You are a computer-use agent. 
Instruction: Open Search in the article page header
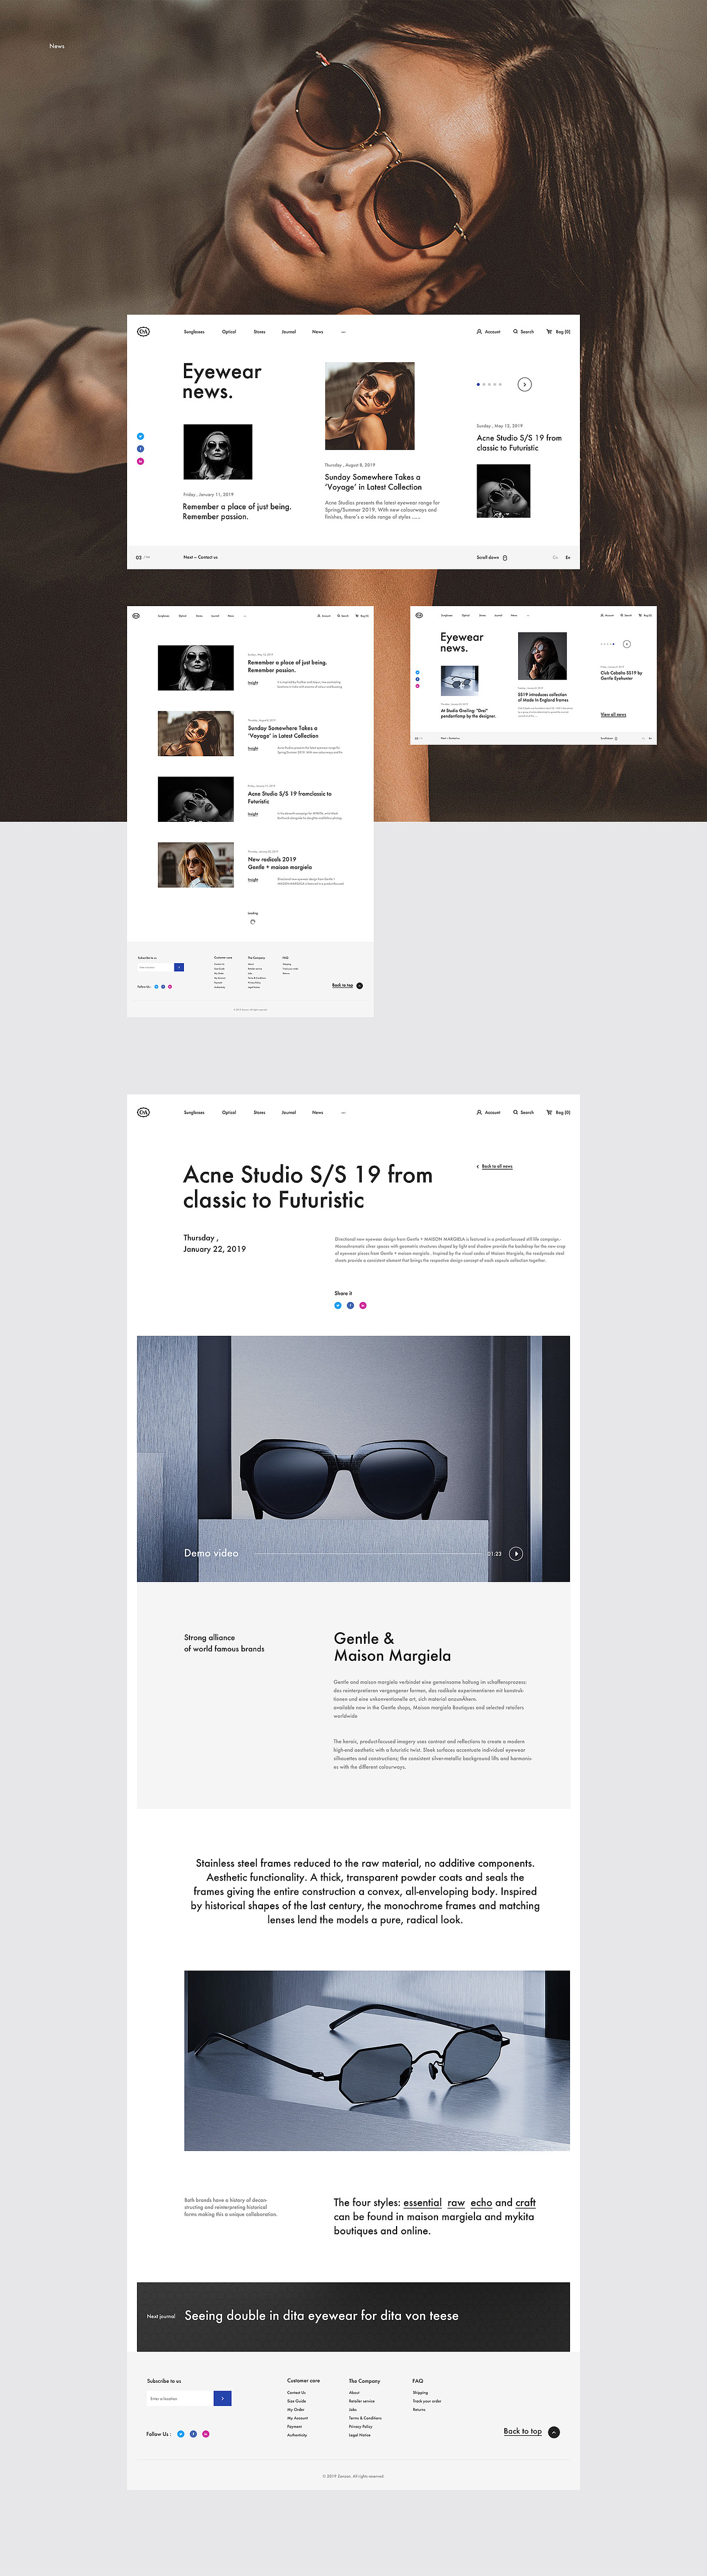coord(524,1112)
